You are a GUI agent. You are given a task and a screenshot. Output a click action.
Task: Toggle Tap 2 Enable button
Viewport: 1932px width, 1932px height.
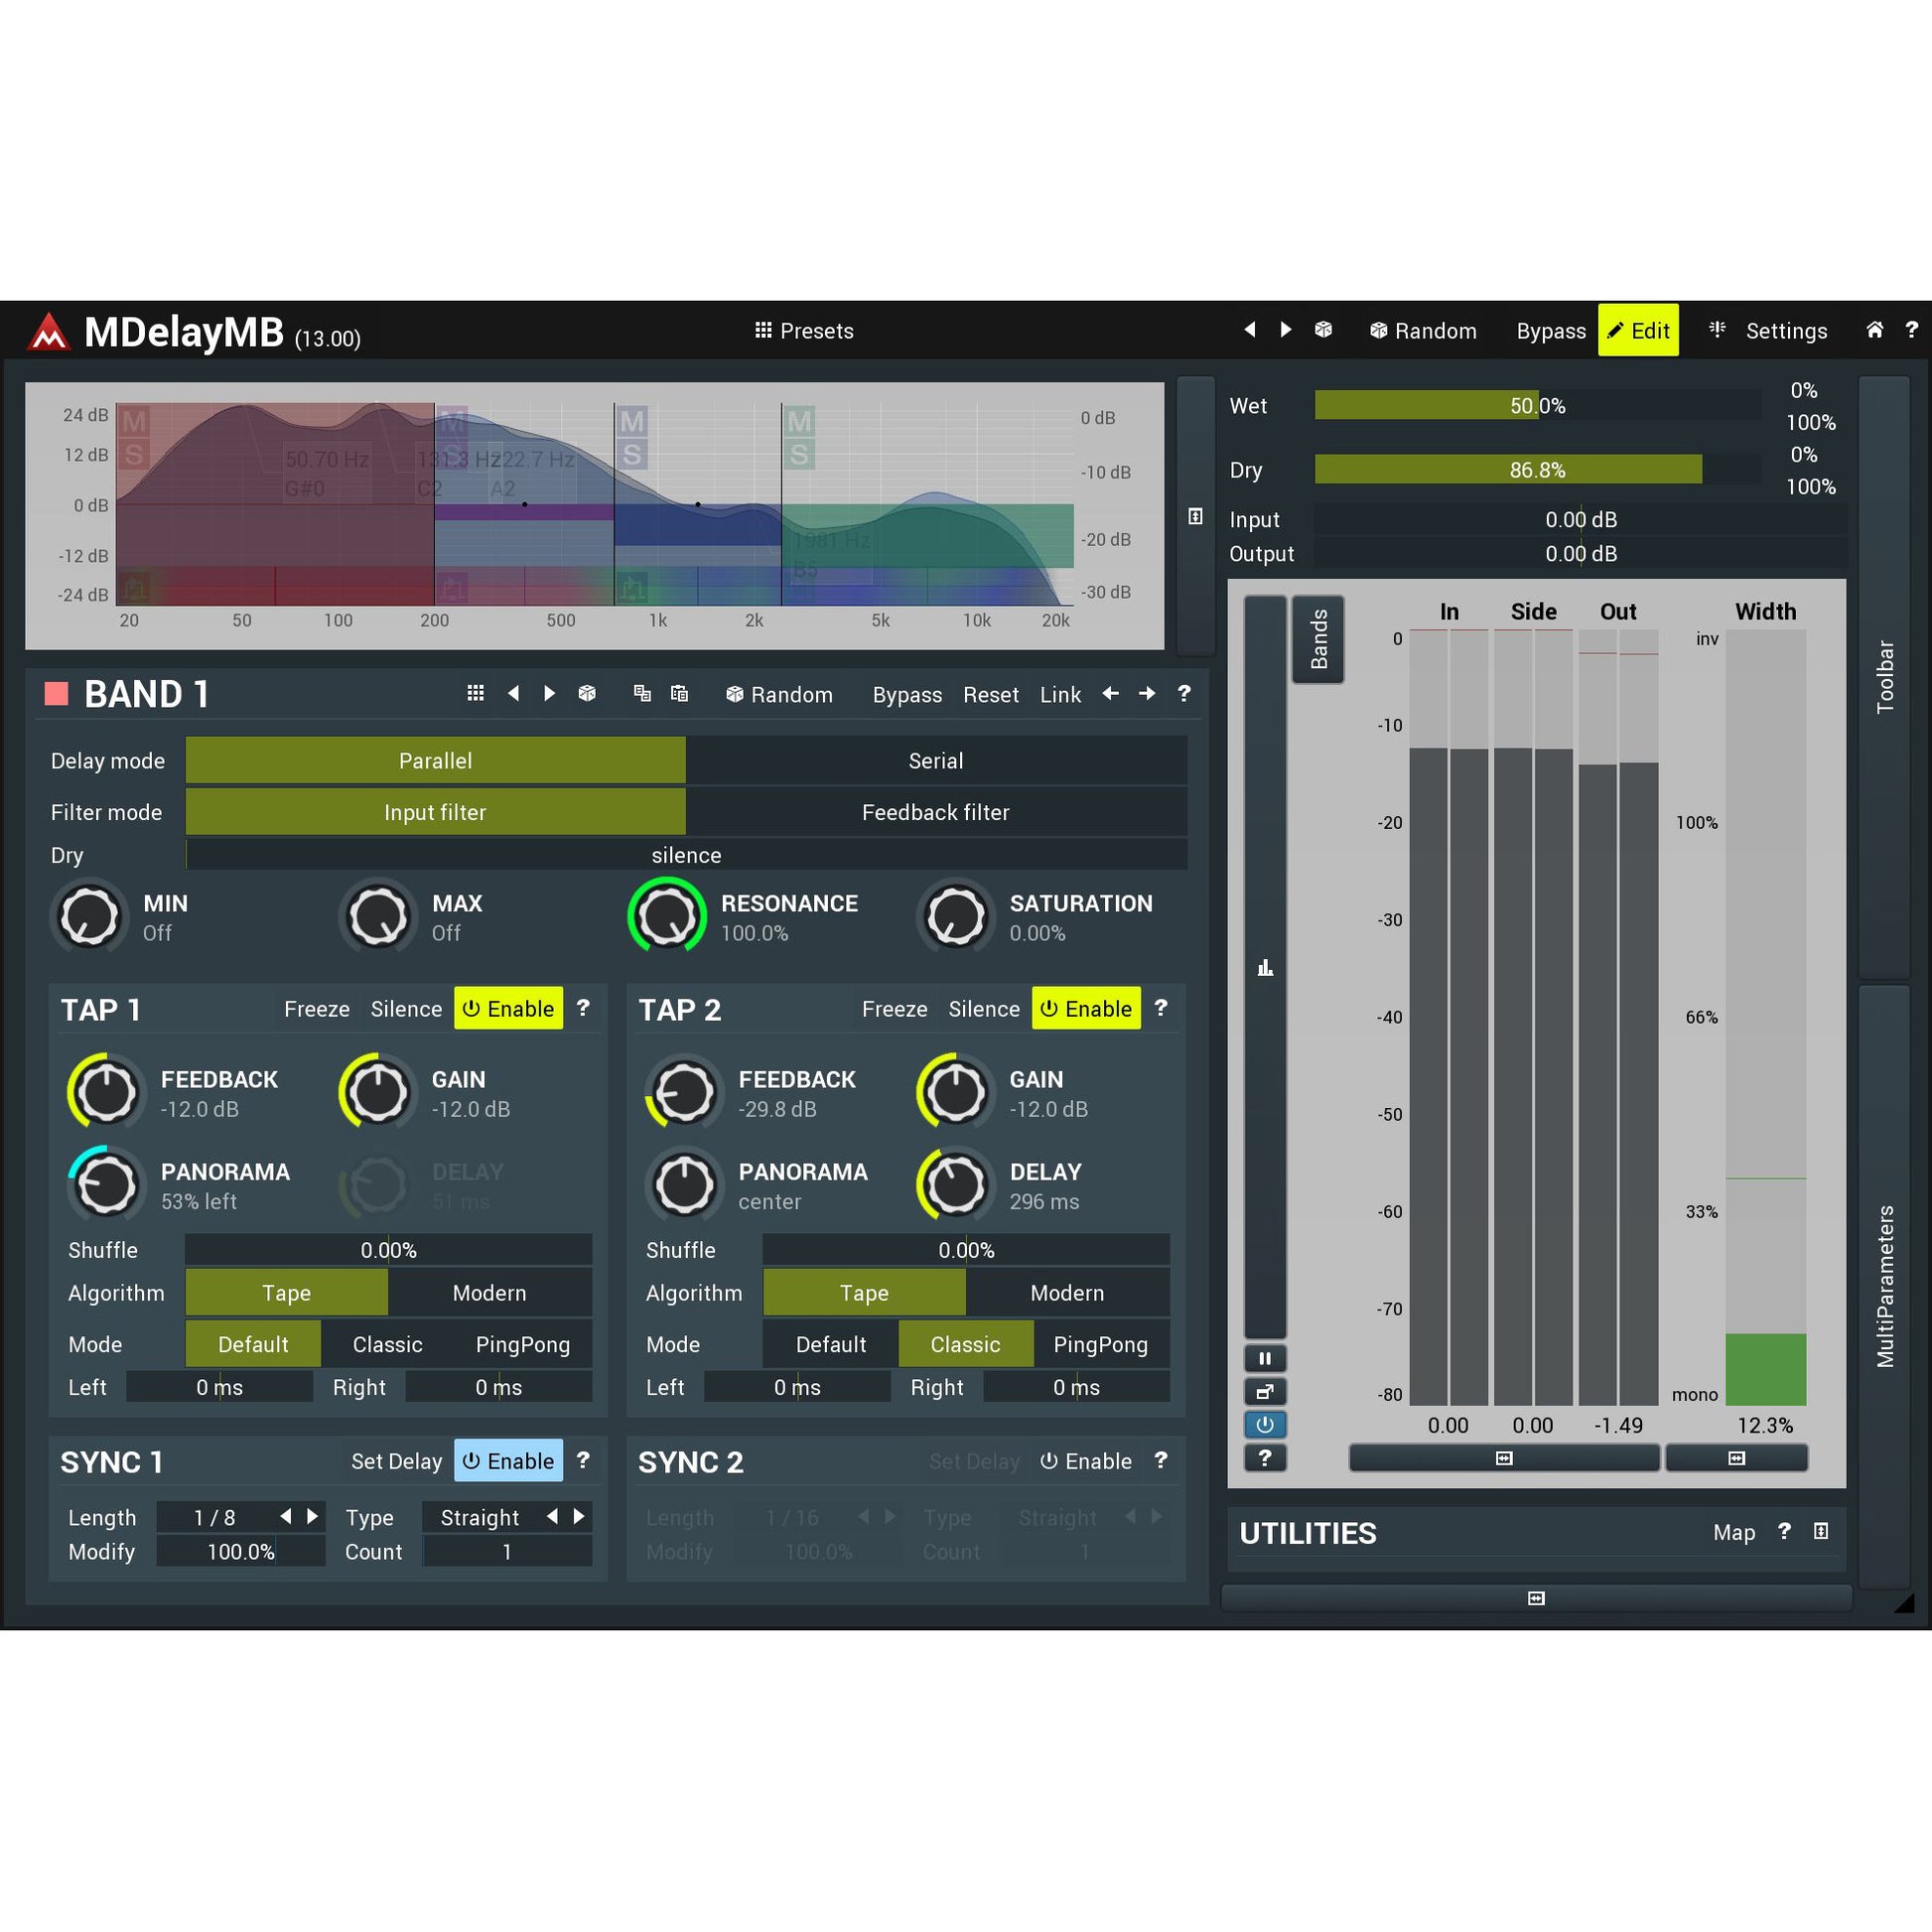pyautogui.click(x=1086, y=1009)
